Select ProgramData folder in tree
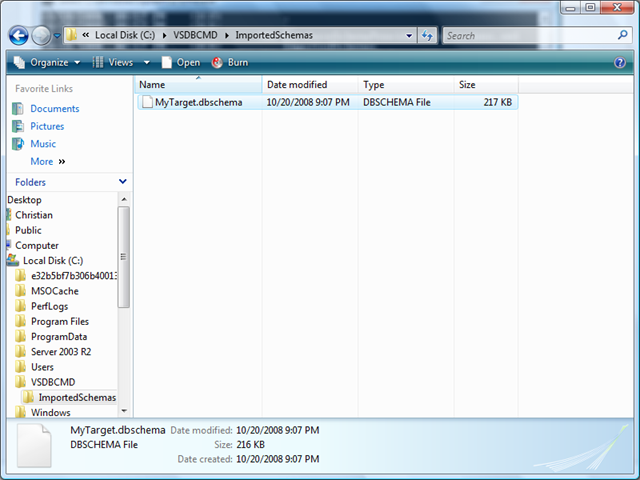The image size is (640, 480). (59, 337)
